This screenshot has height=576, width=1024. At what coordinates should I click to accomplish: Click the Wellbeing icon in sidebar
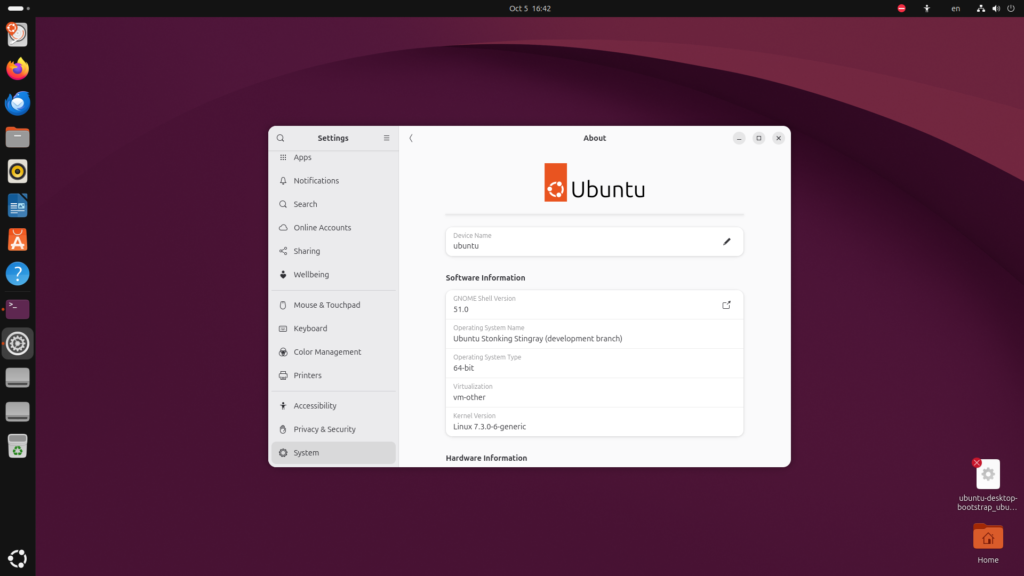(x=283, y=275)
